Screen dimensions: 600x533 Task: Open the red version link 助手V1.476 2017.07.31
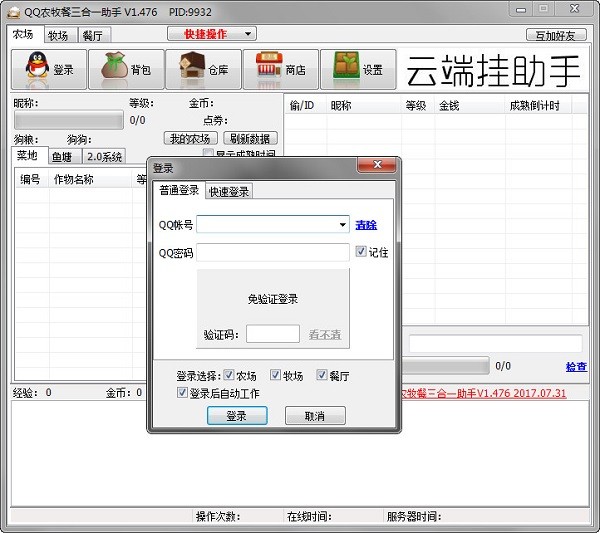tap(483, 393)
